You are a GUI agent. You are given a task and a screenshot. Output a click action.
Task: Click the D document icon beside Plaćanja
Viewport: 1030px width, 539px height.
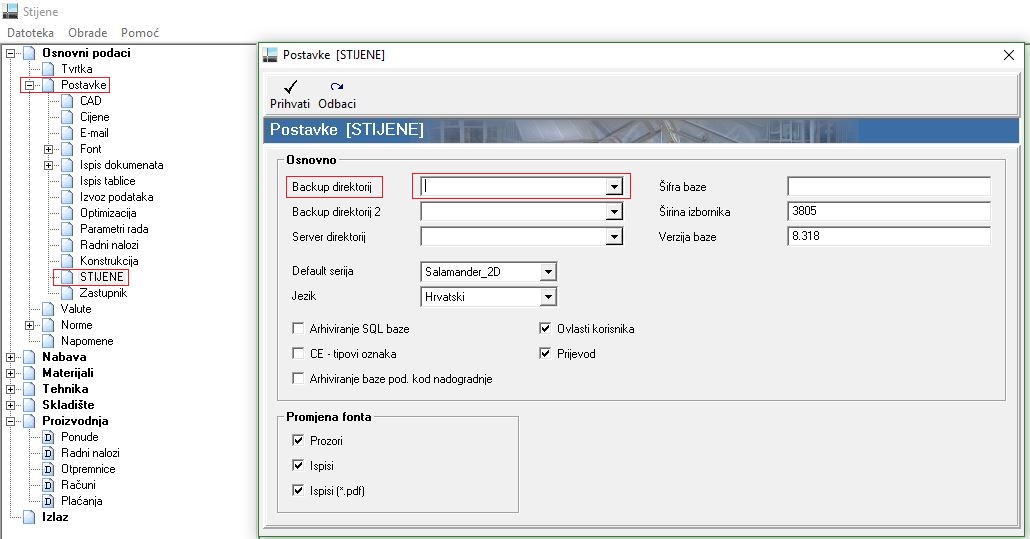(48, 501)
